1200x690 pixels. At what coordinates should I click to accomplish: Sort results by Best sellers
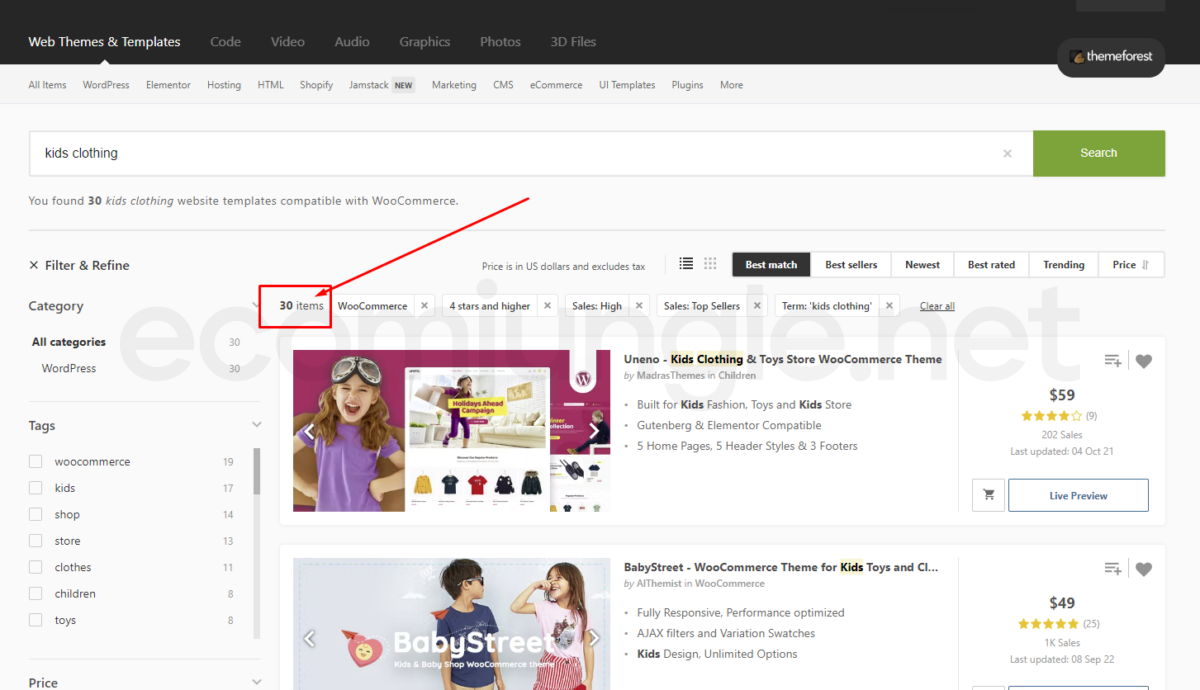coord(851,265)
